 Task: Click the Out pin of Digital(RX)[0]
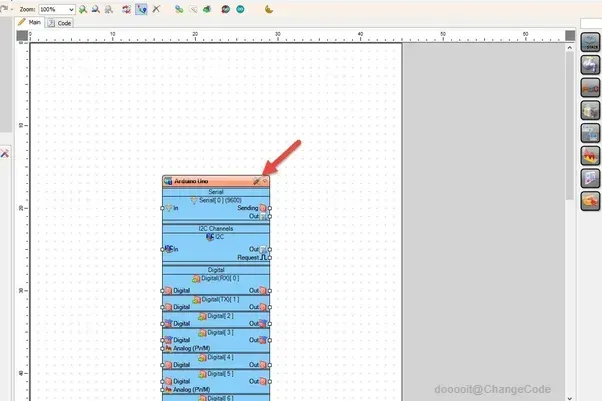pyautogui.click(x=270, y=291)
